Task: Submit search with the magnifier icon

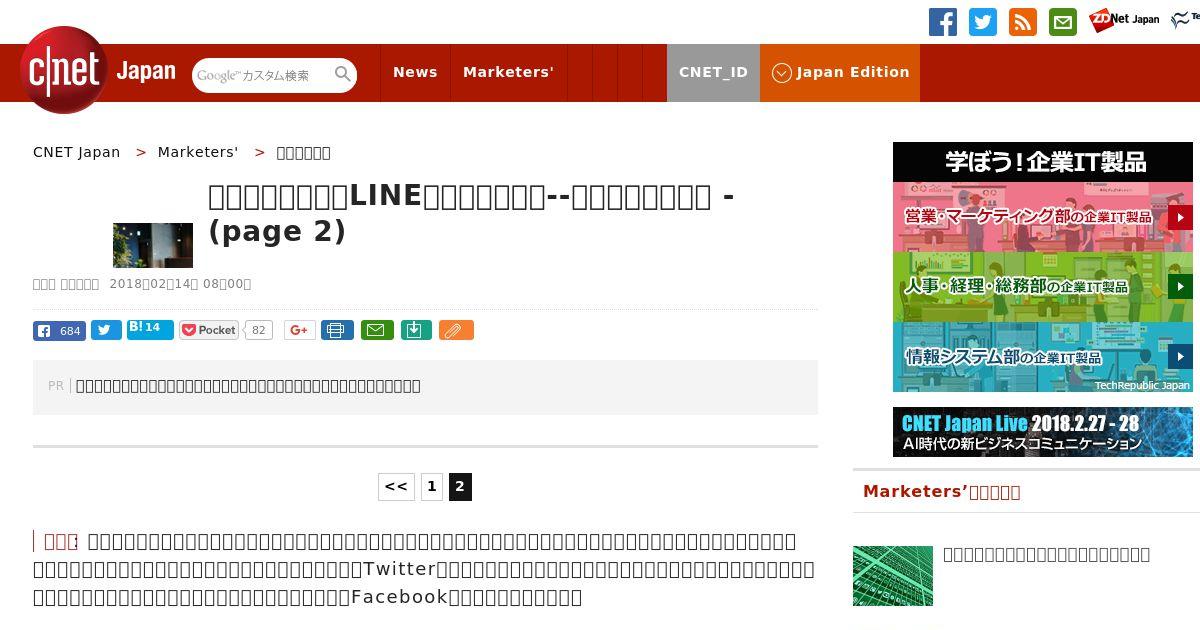Action: [x=343, y=74]
